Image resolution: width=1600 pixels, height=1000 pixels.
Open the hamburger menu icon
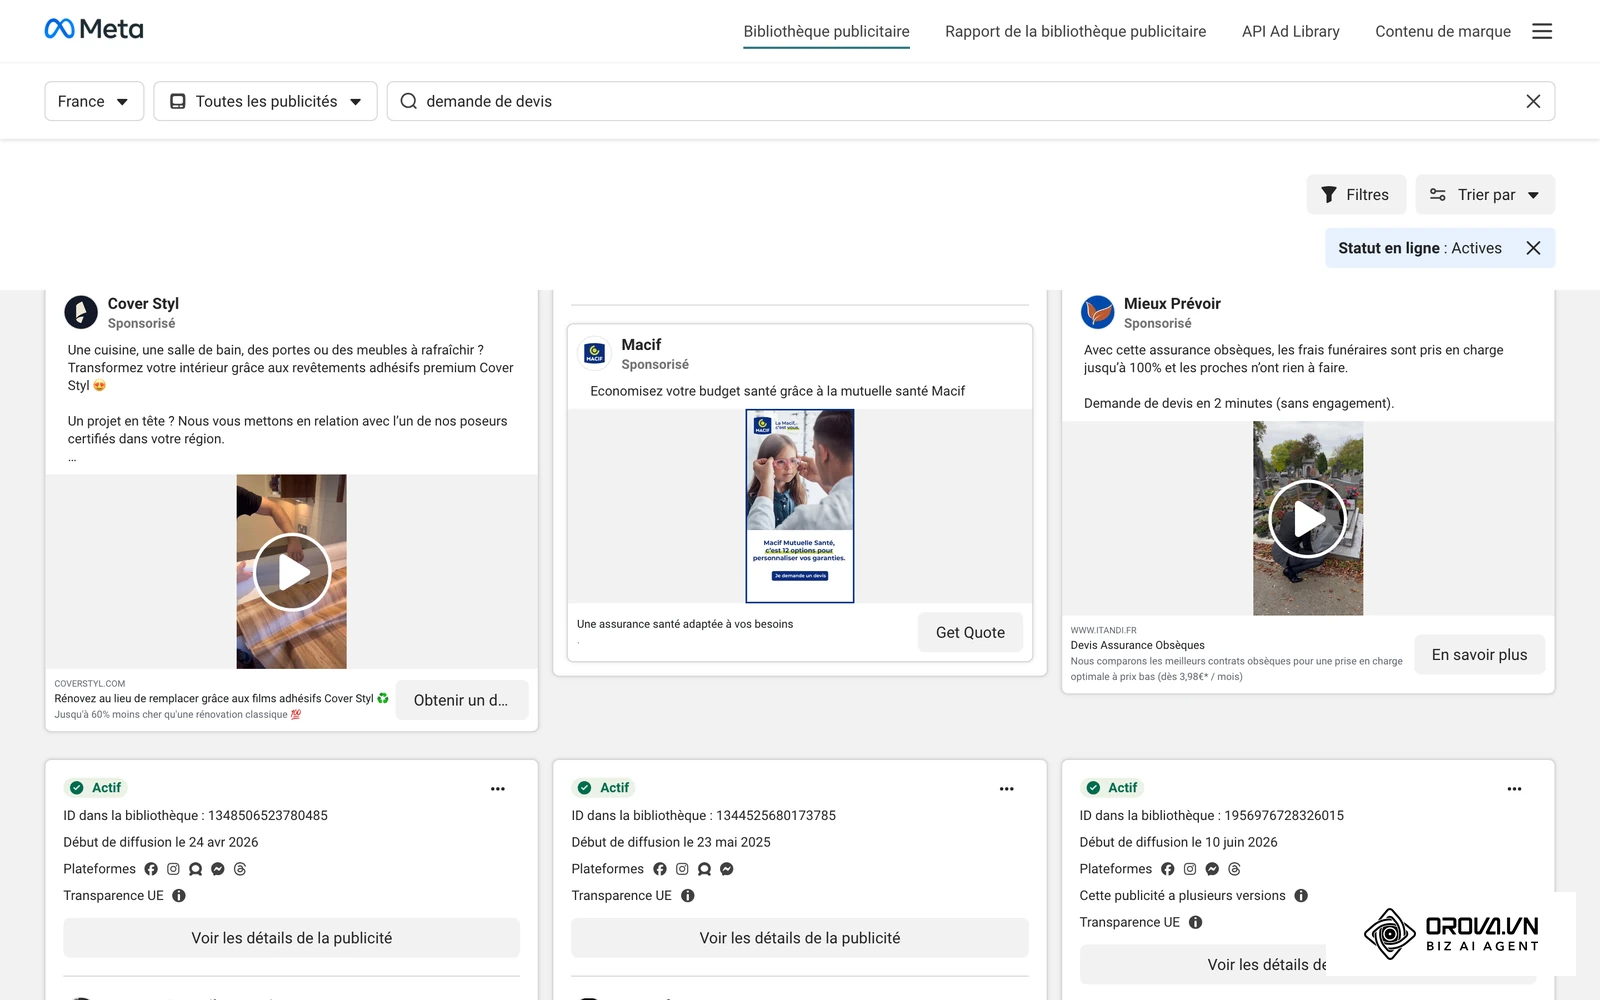[x=1542, y=31]
